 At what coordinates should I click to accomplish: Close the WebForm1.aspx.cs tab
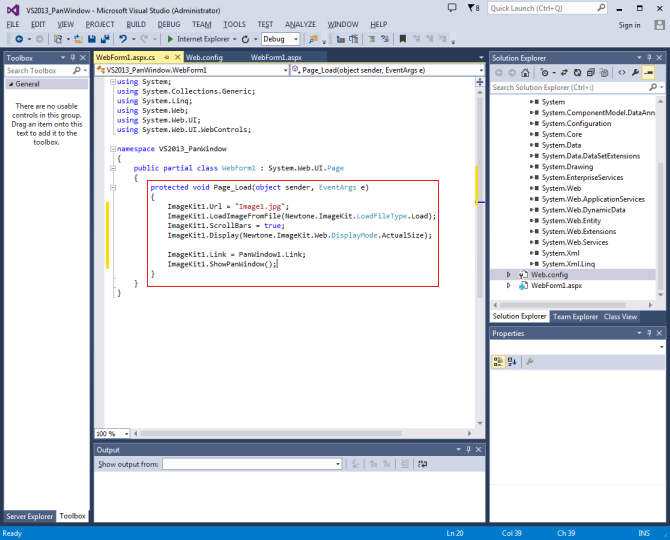pos(177,57)
